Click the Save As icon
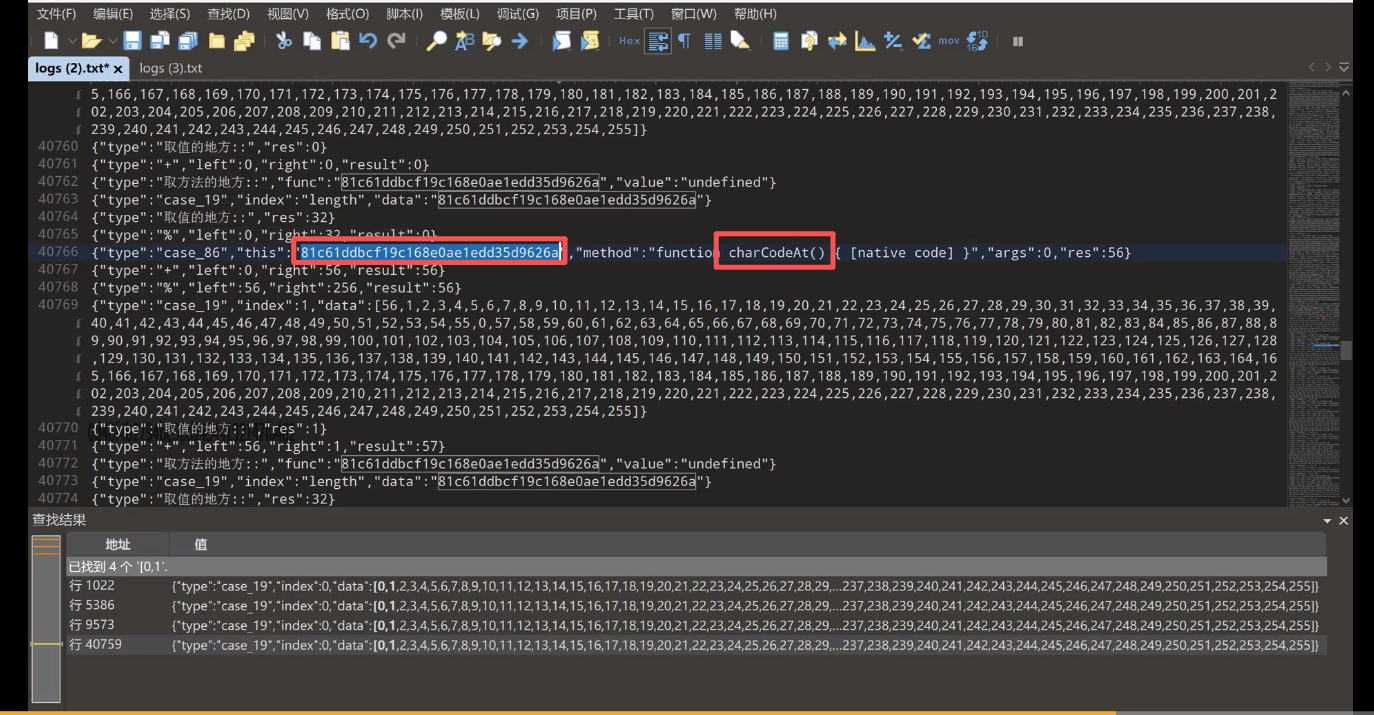The width and height of the screenshot is (1374, 715). pos(160,41)
